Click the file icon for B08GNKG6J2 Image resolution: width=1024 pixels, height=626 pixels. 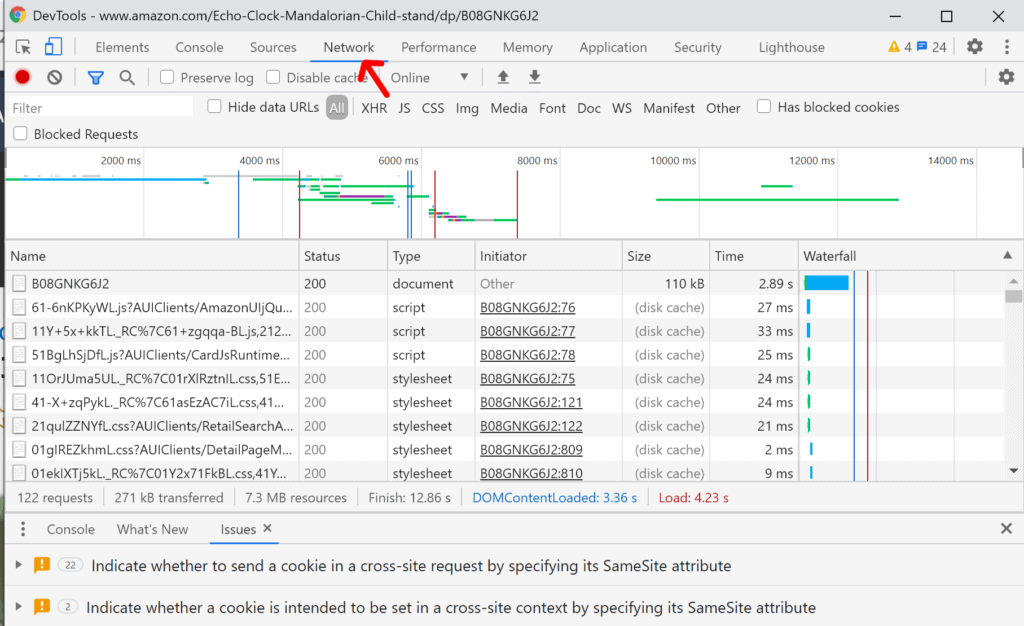20,283
